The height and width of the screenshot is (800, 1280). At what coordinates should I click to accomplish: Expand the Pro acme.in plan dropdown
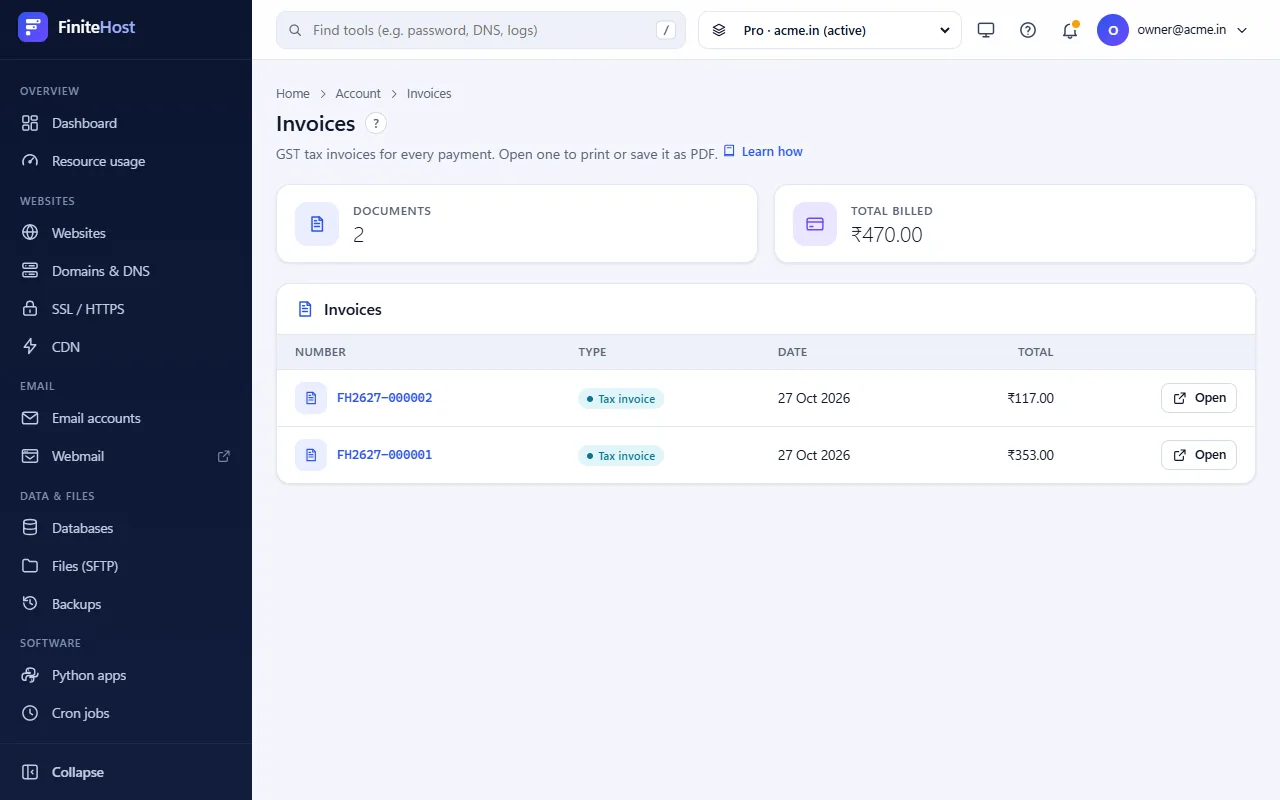click(830, 30)
